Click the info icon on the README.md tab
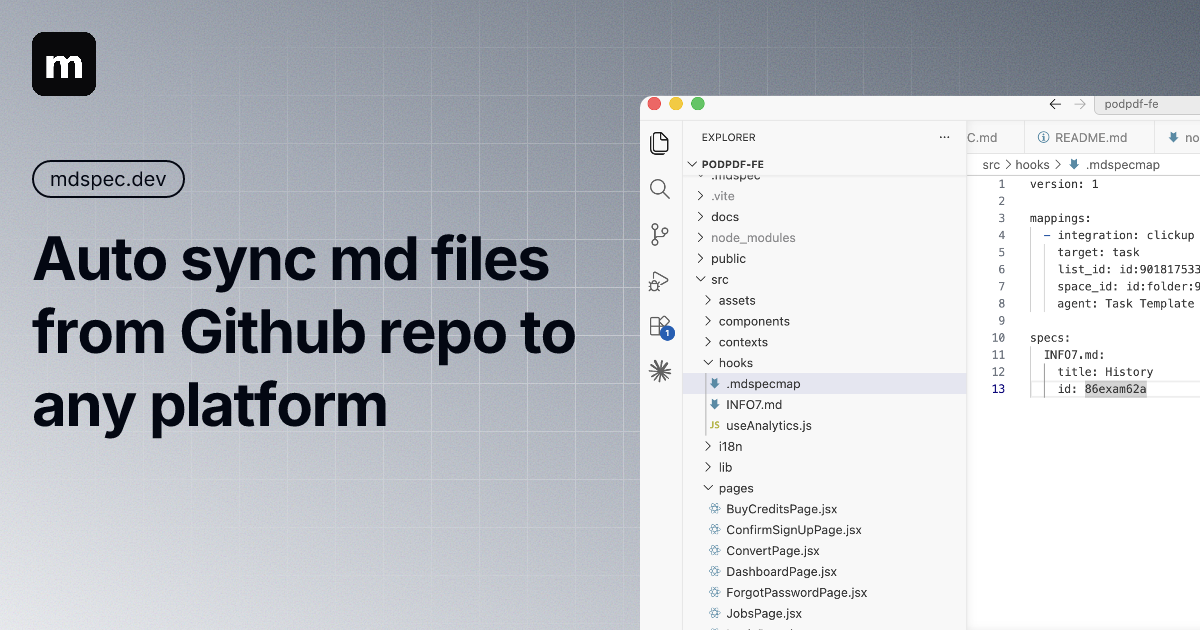The image size is (1200, 630). [x=1043, y=137]
